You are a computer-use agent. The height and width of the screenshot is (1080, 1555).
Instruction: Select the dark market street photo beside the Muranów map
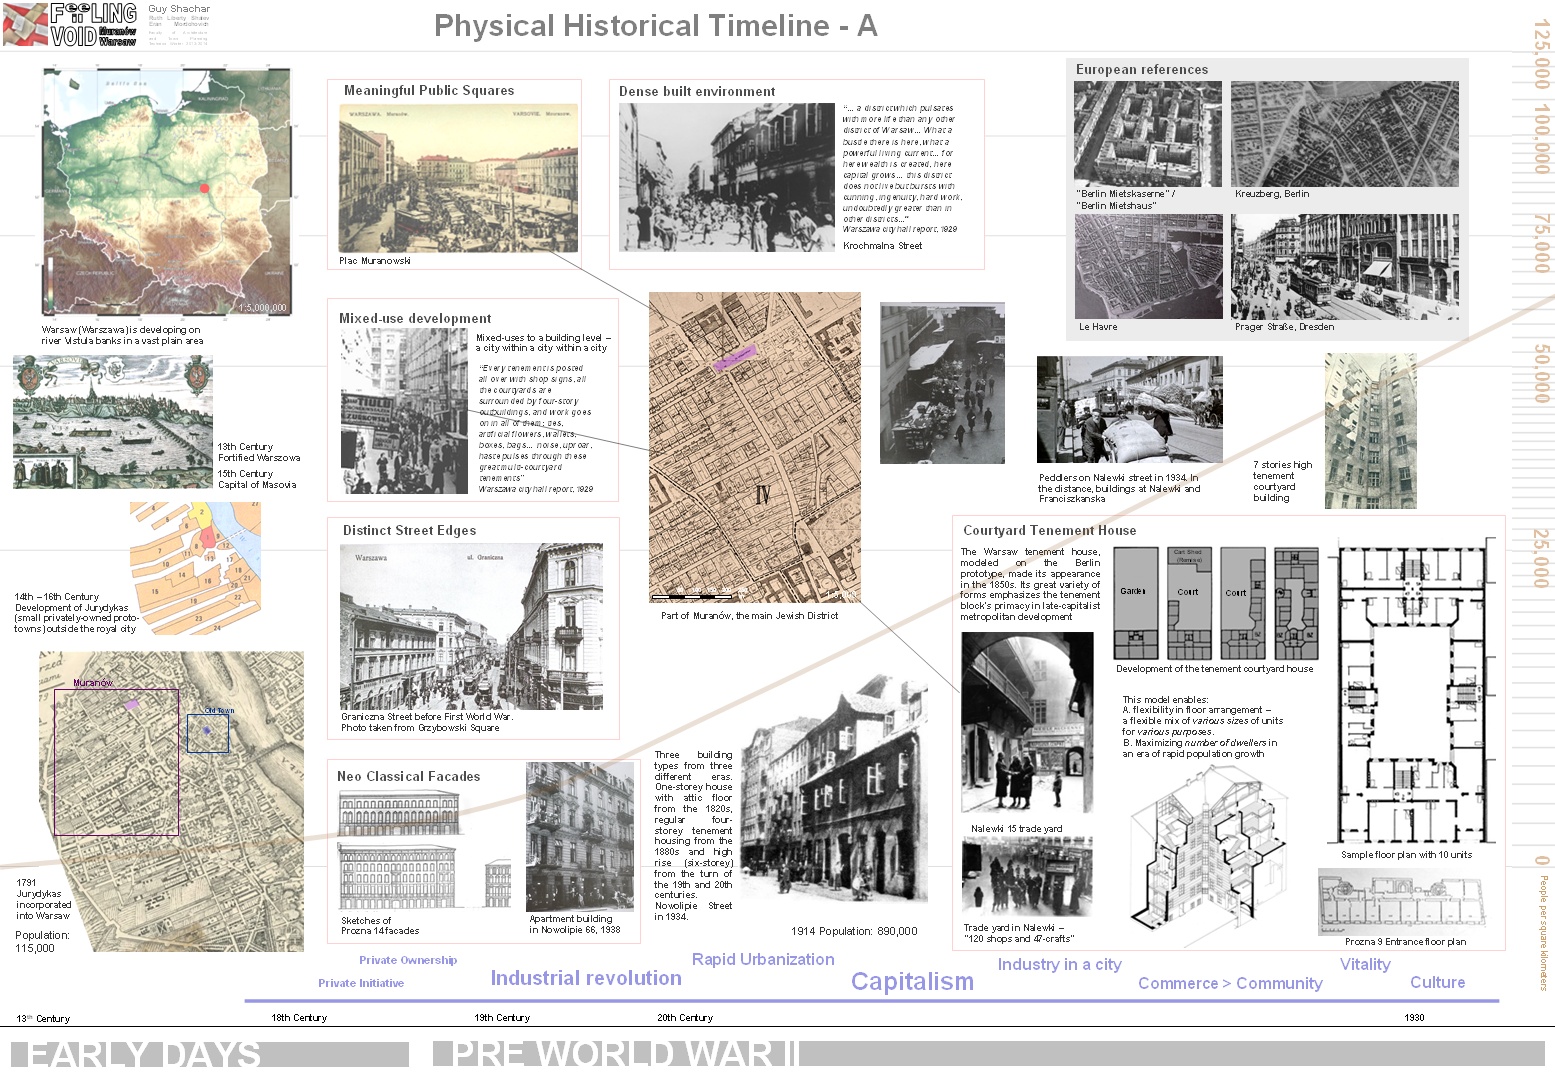click(942, 384)
